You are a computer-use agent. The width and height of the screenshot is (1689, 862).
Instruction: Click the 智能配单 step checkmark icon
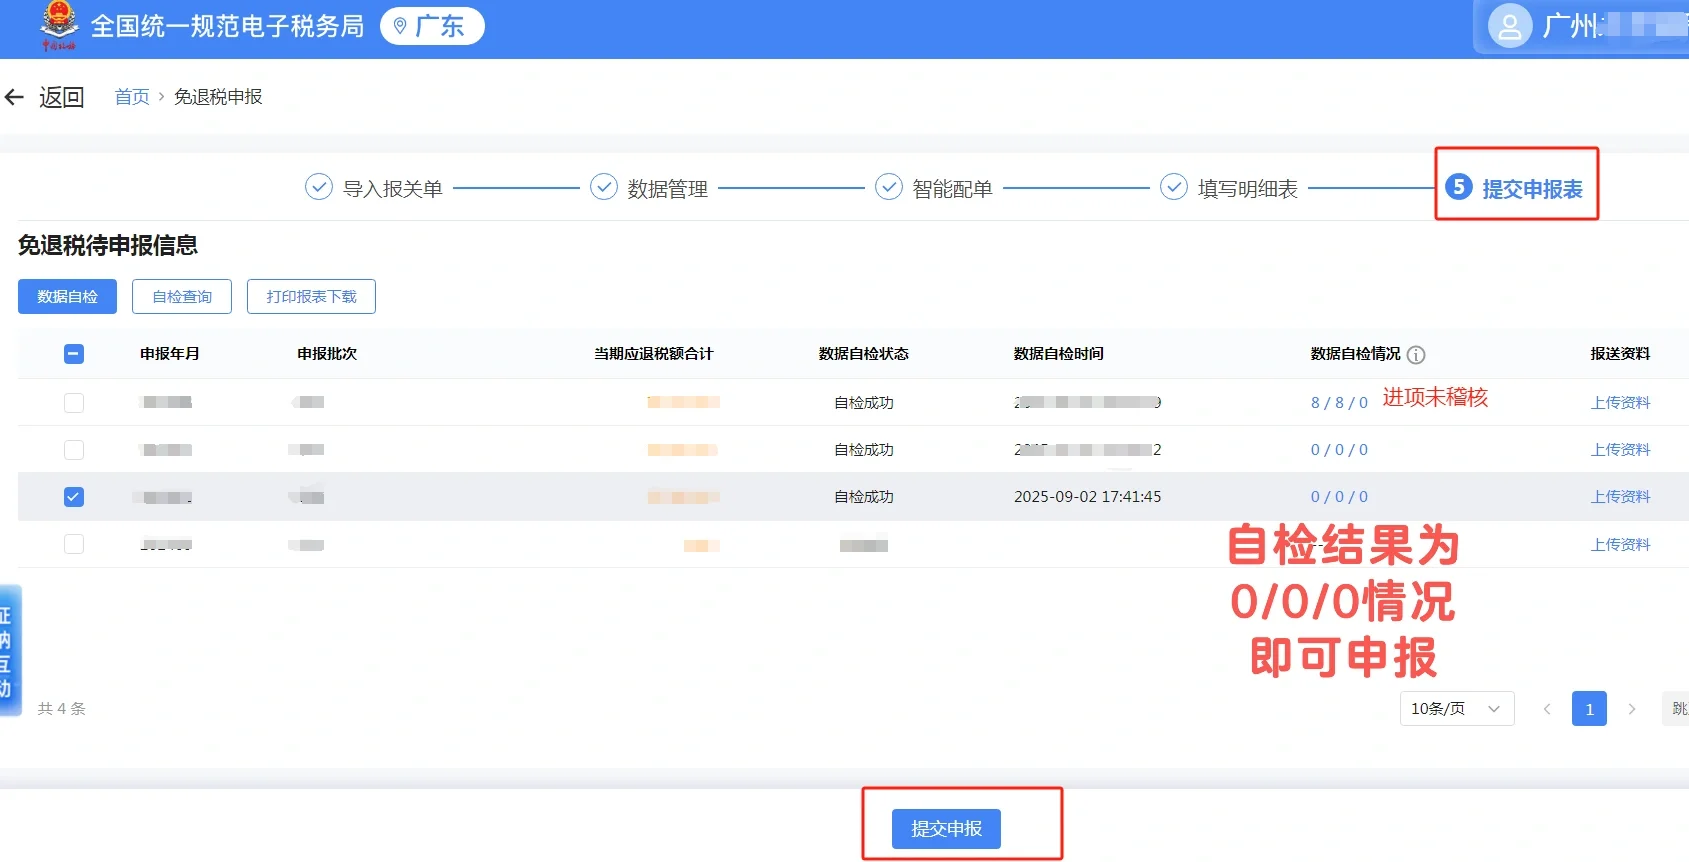[888, 187]
